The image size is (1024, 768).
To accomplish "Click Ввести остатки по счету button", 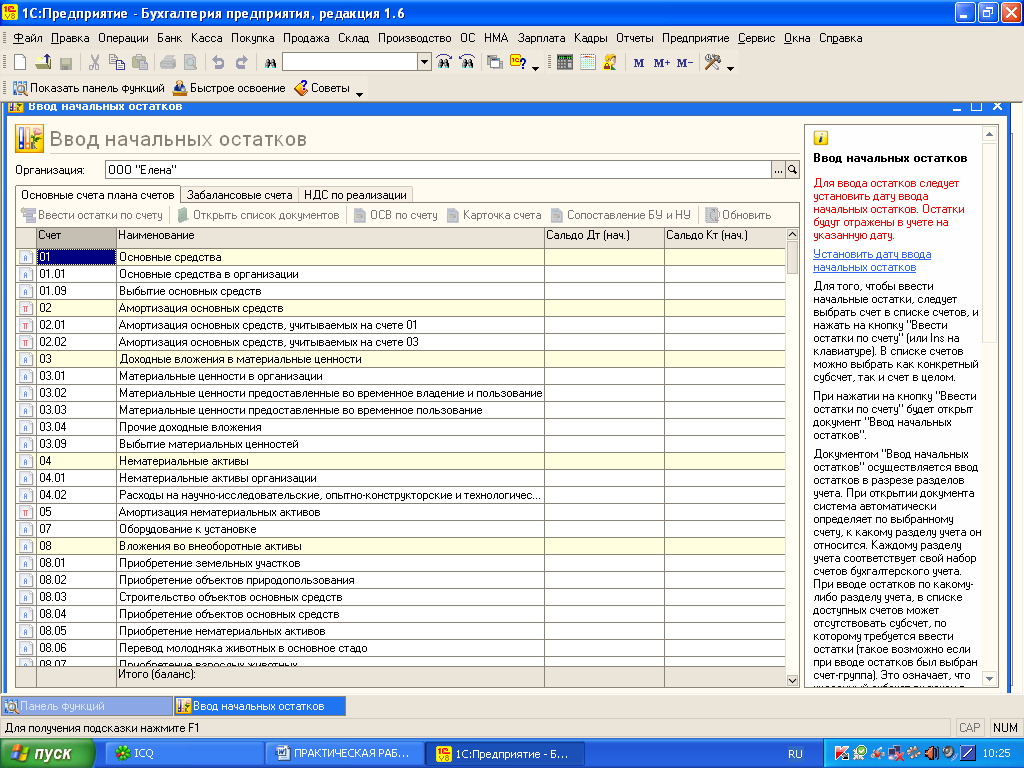I will click(91, 215).
